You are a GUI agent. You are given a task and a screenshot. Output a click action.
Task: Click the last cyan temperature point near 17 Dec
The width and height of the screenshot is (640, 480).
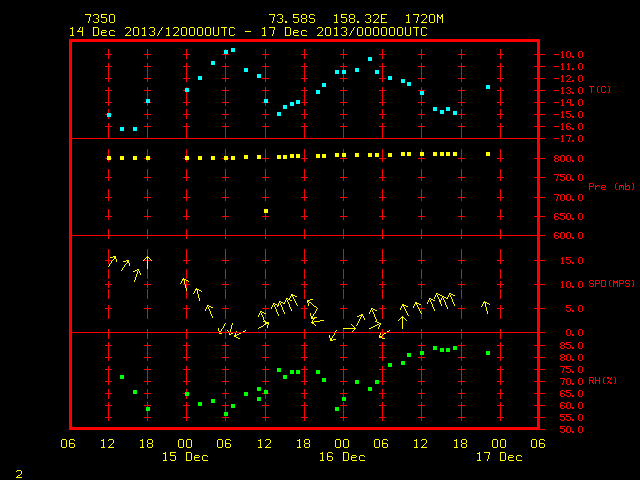click(488, 87)
